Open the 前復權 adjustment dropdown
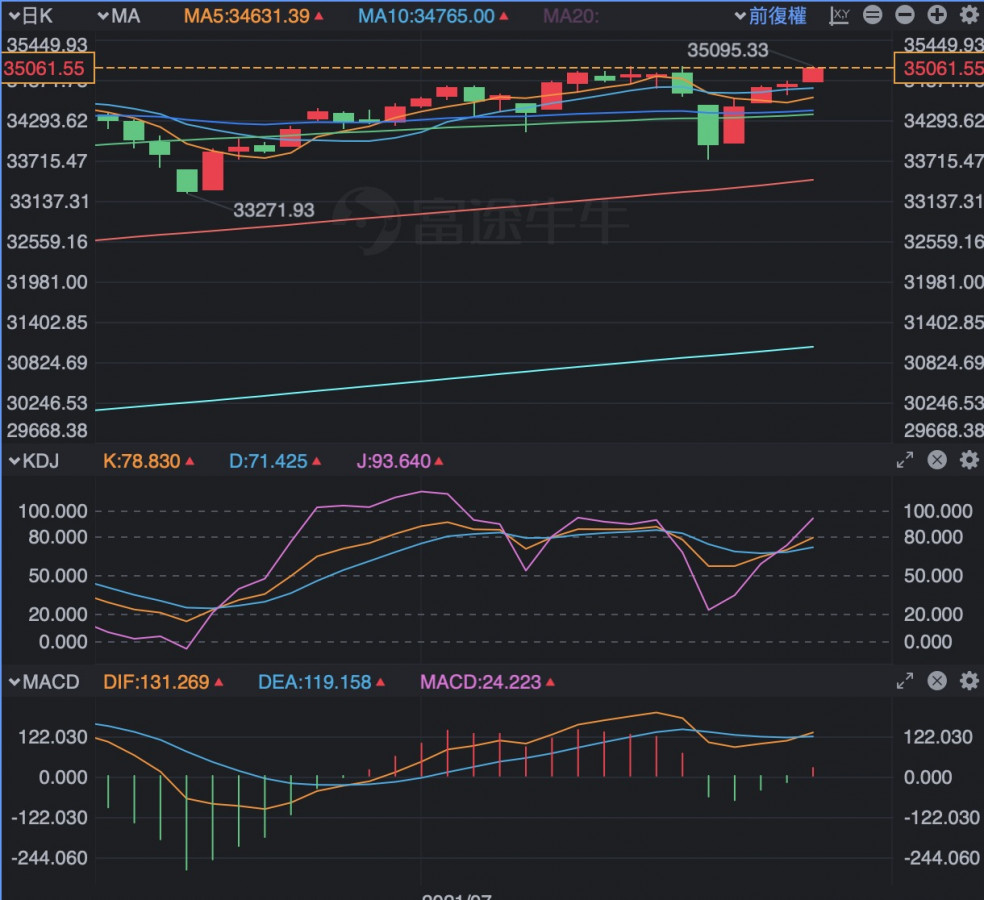Screen dimensions: 984x900 pos(769,16)
